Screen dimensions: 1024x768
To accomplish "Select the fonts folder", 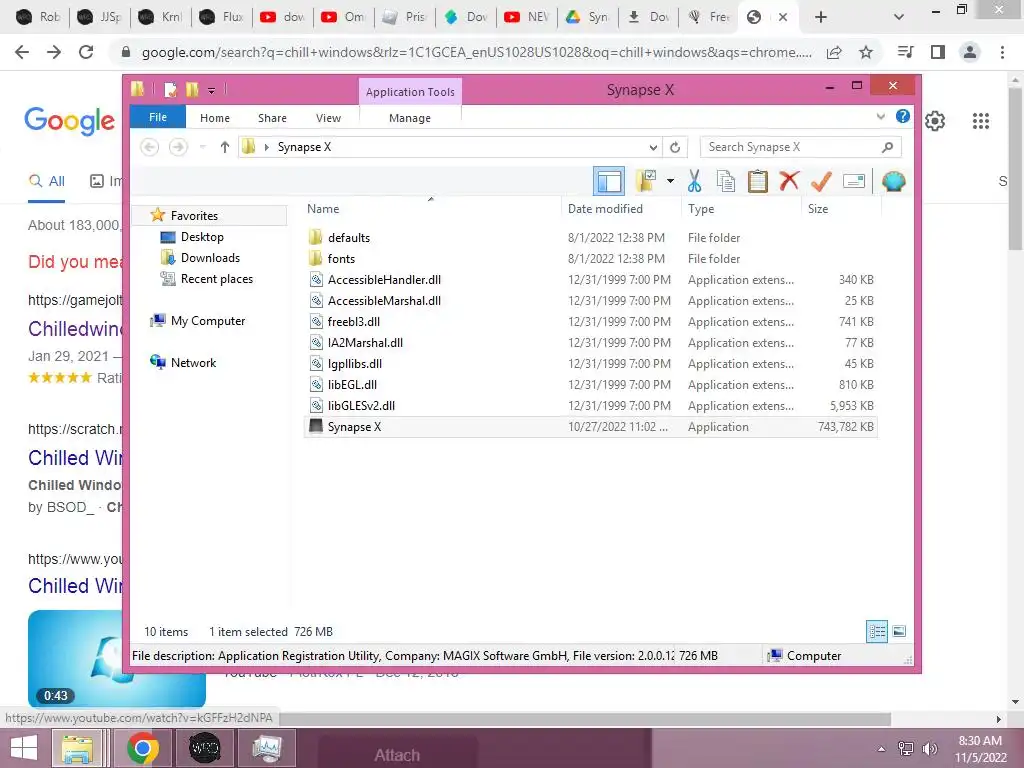I will (590, 259).
